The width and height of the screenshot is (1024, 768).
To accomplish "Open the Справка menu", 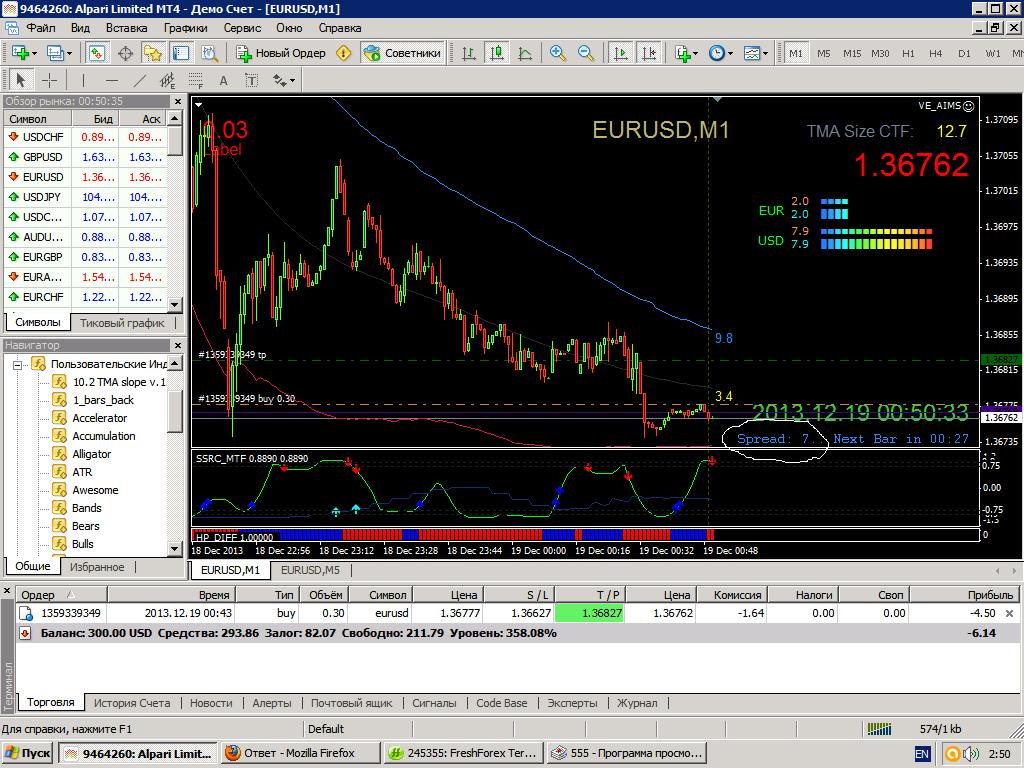I will pos(340,28).
